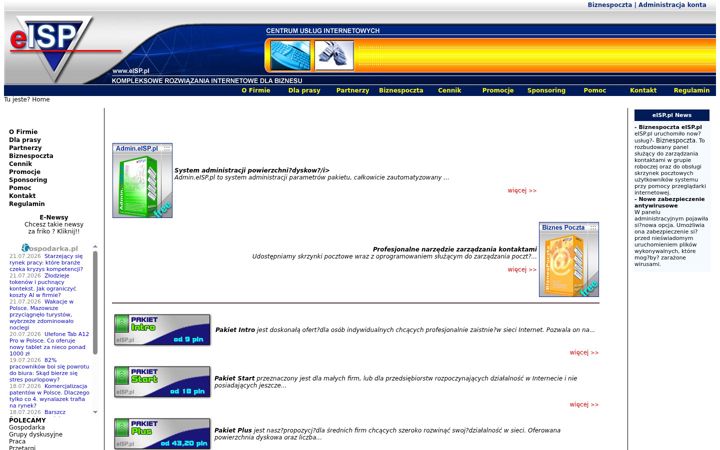Open Biznespoczta link in the top right corner
The height and width of the screenshot is (450, 720).
coord(609,5)
